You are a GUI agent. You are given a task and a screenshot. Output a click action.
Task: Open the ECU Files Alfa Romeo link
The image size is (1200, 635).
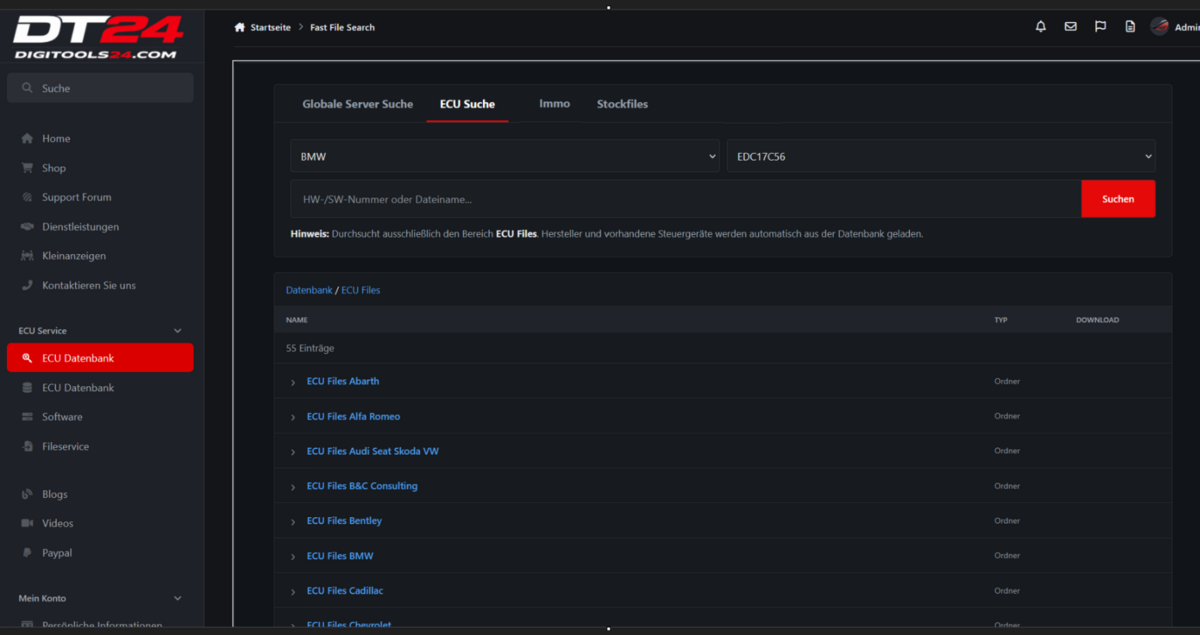[x=353, y=416]
